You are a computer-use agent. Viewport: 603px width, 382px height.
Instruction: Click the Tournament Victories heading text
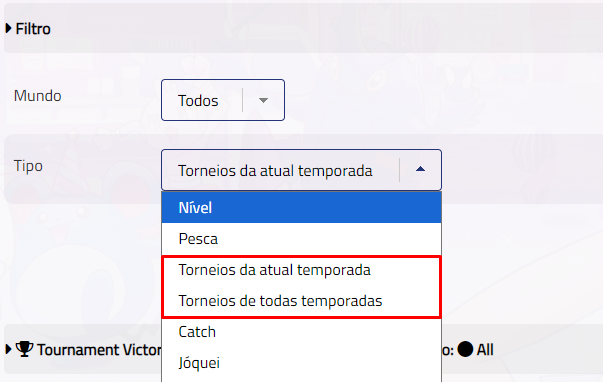click(100, 350)
